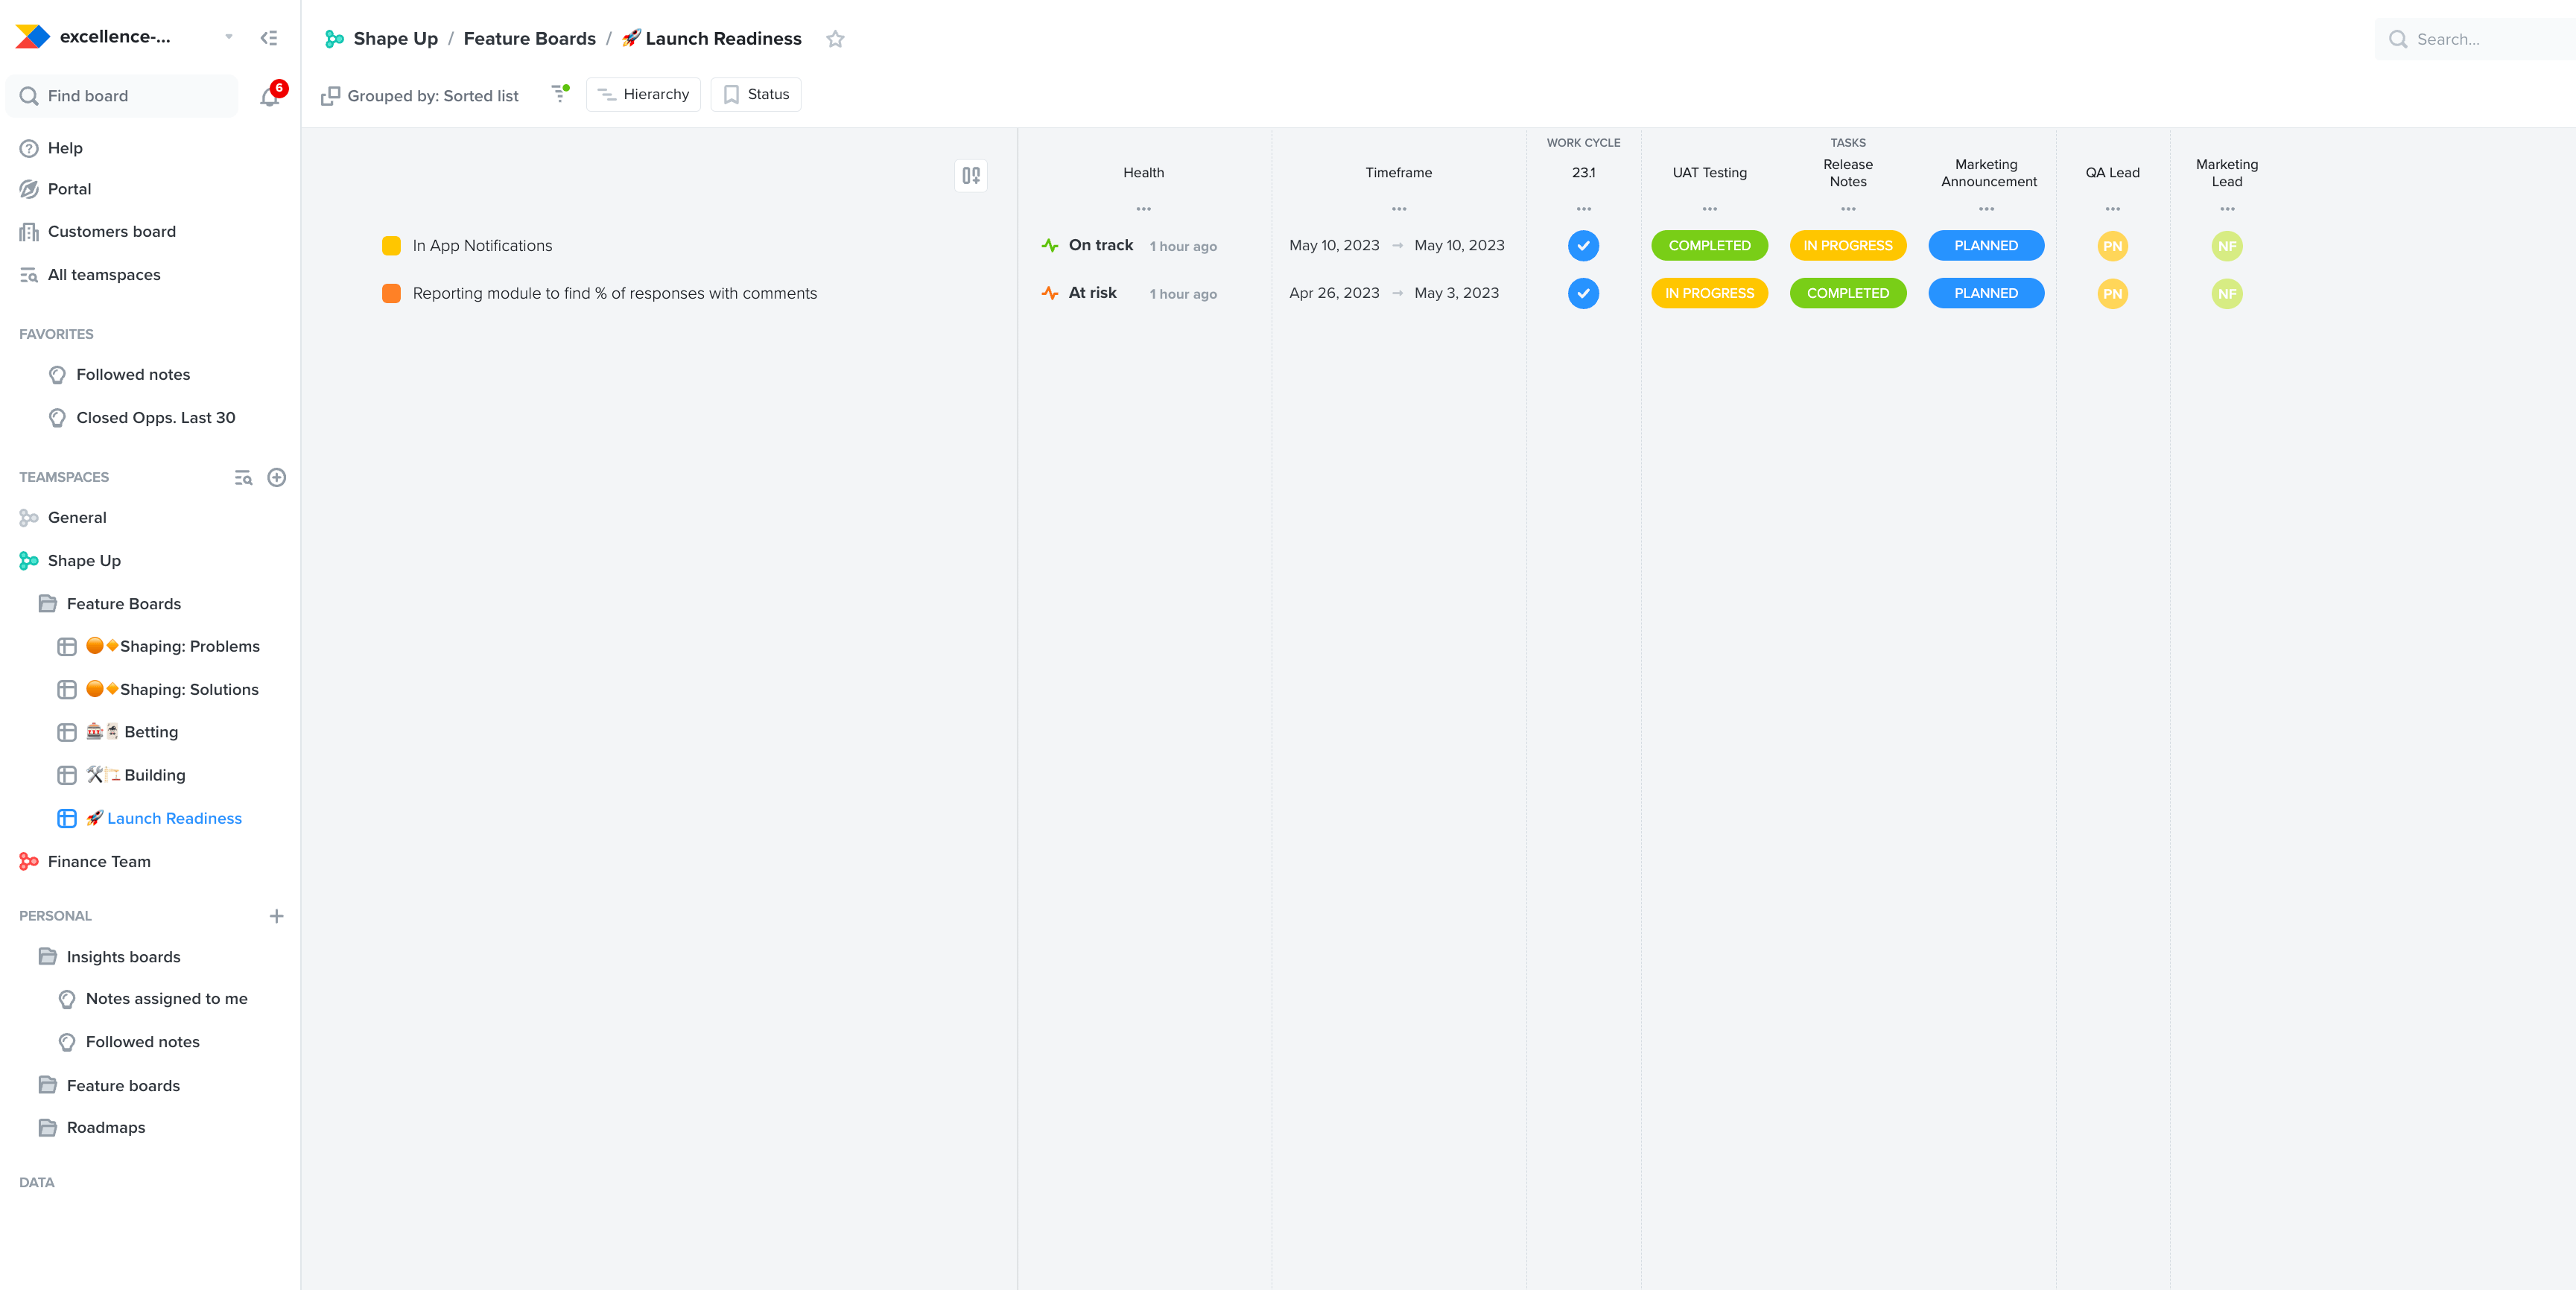Viewport: 2576px width, 1290px height.
Task: Click the add field icon above the rows
Action: 969,174
